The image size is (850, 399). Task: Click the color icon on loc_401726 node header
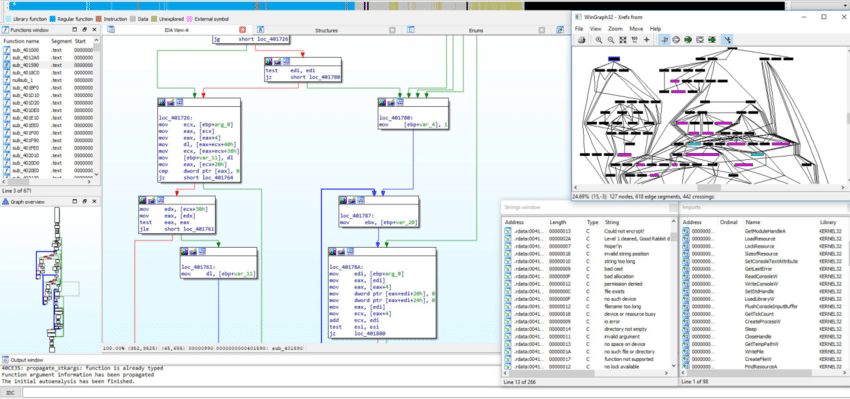click(x=163, y=102)
